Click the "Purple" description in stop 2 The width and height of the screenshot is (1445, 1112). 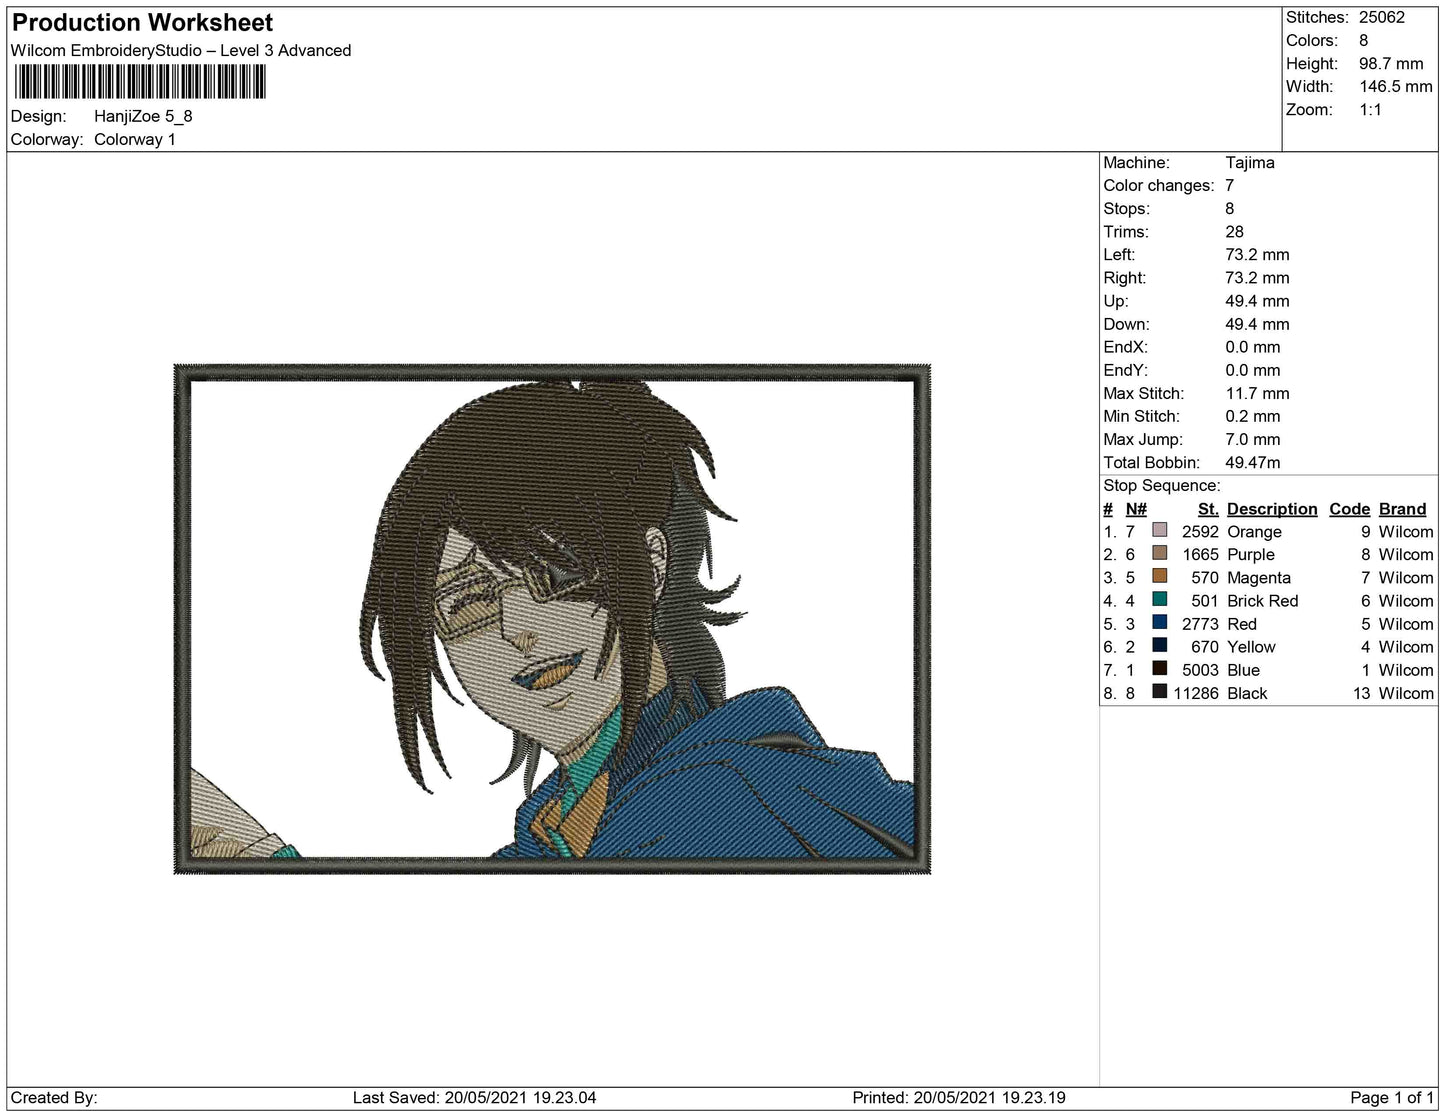[1251, 555]
